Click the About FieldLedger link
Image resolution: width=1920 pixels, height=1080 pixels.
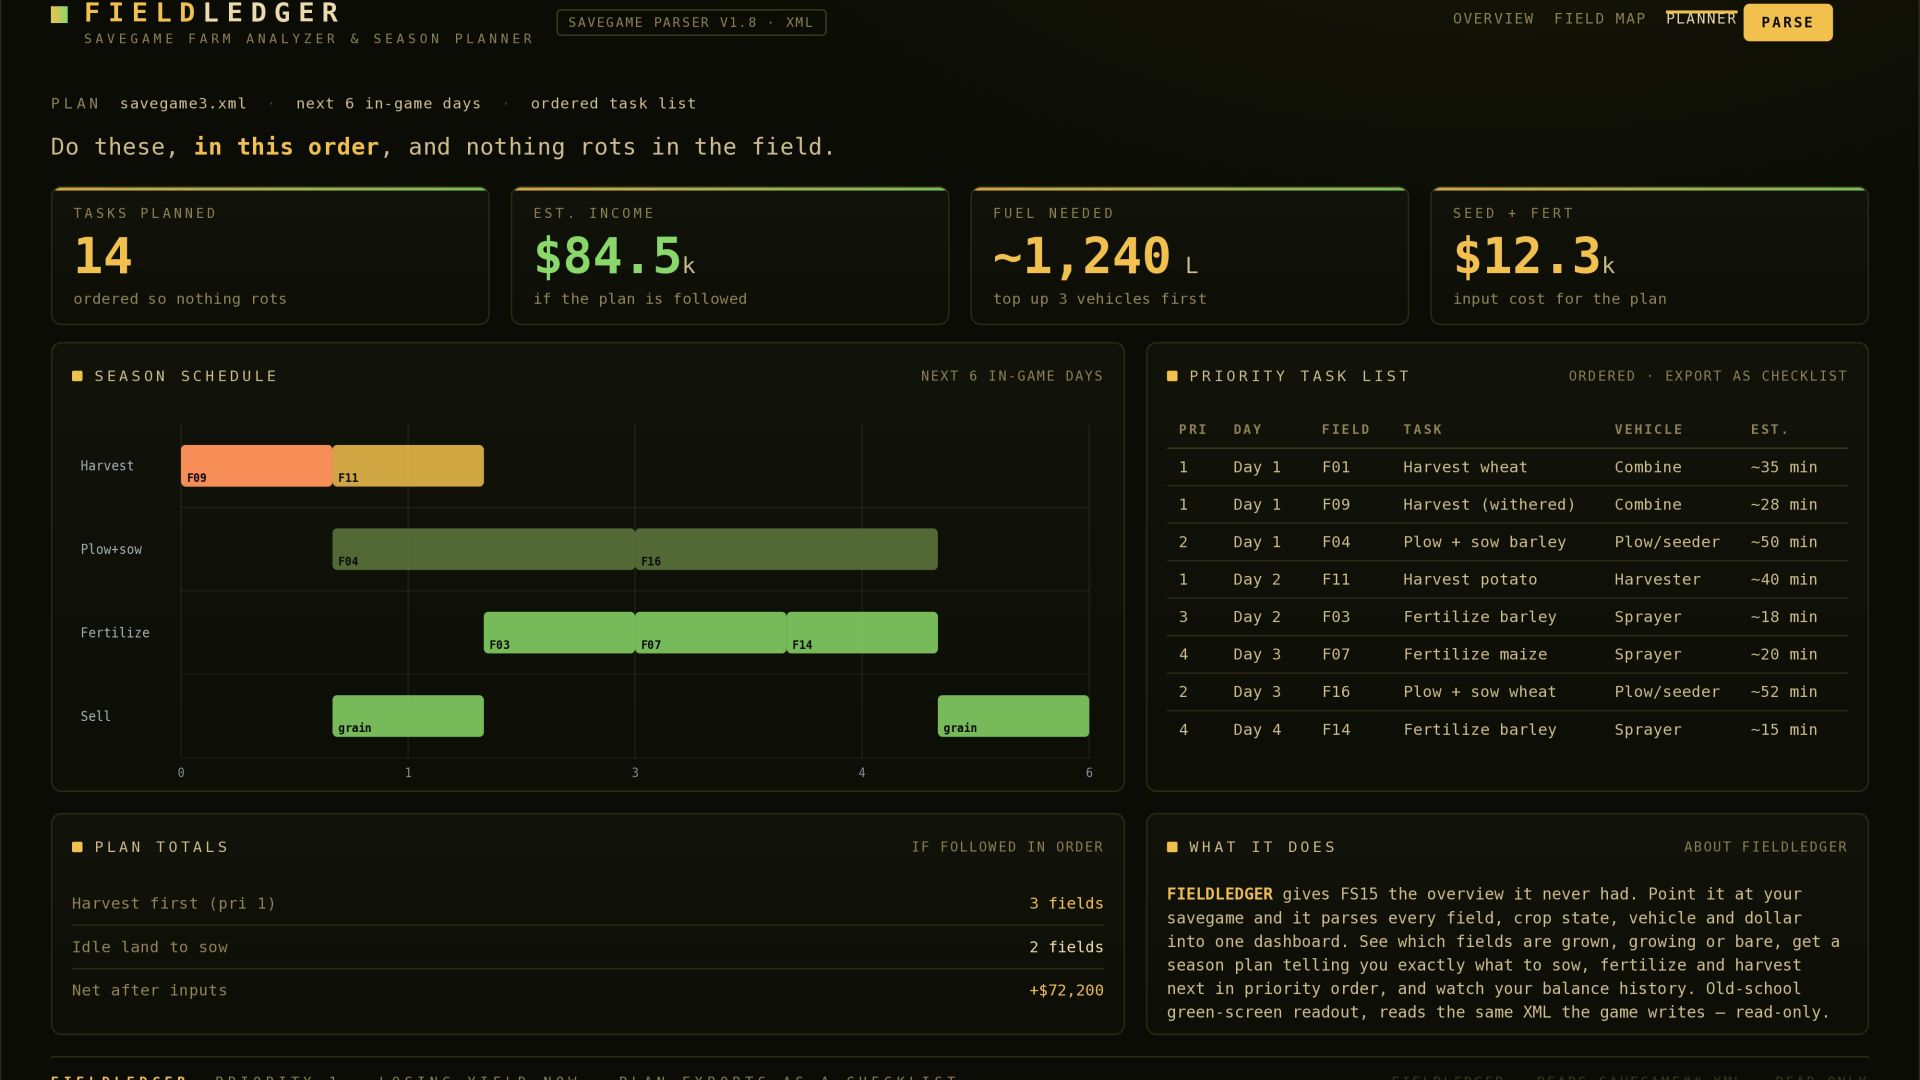pyautogui.click(x=1765, y=847)
